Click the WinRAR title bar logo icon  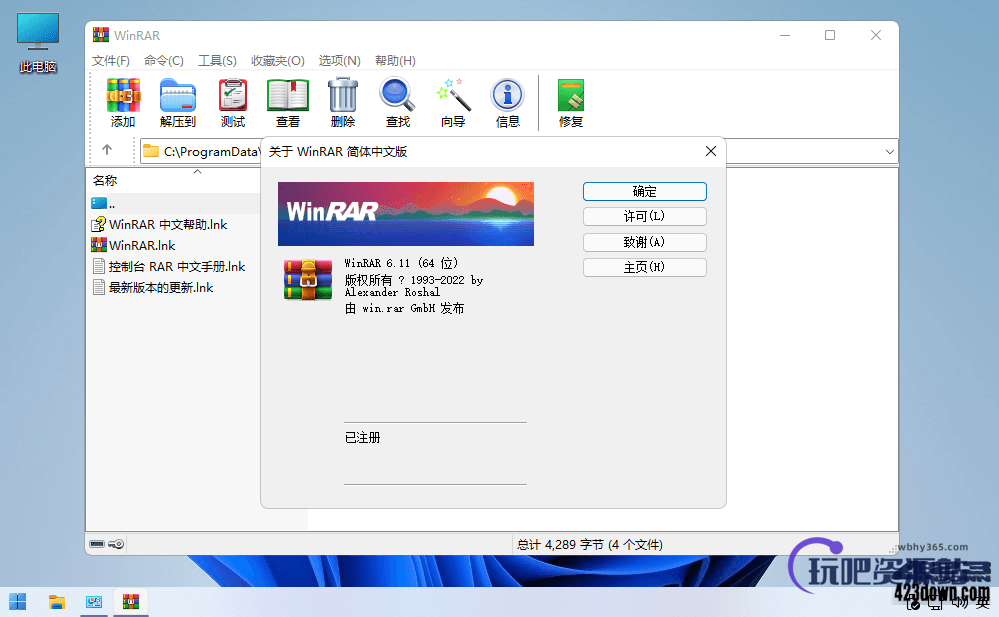(x=101, y=35)
